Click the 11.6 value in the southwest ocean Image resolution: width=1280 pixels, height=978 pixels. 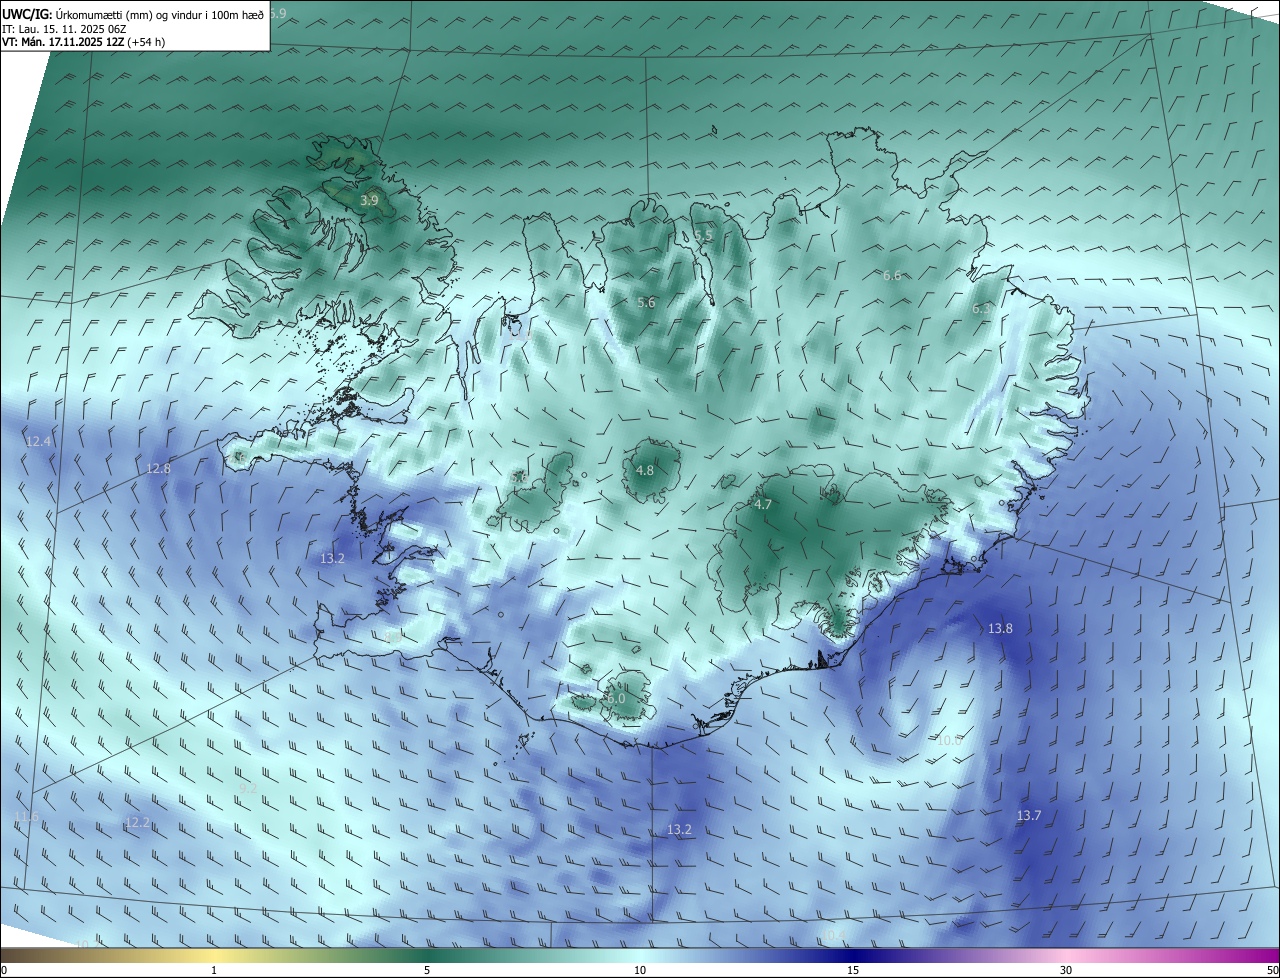click(x=26, y=816)
